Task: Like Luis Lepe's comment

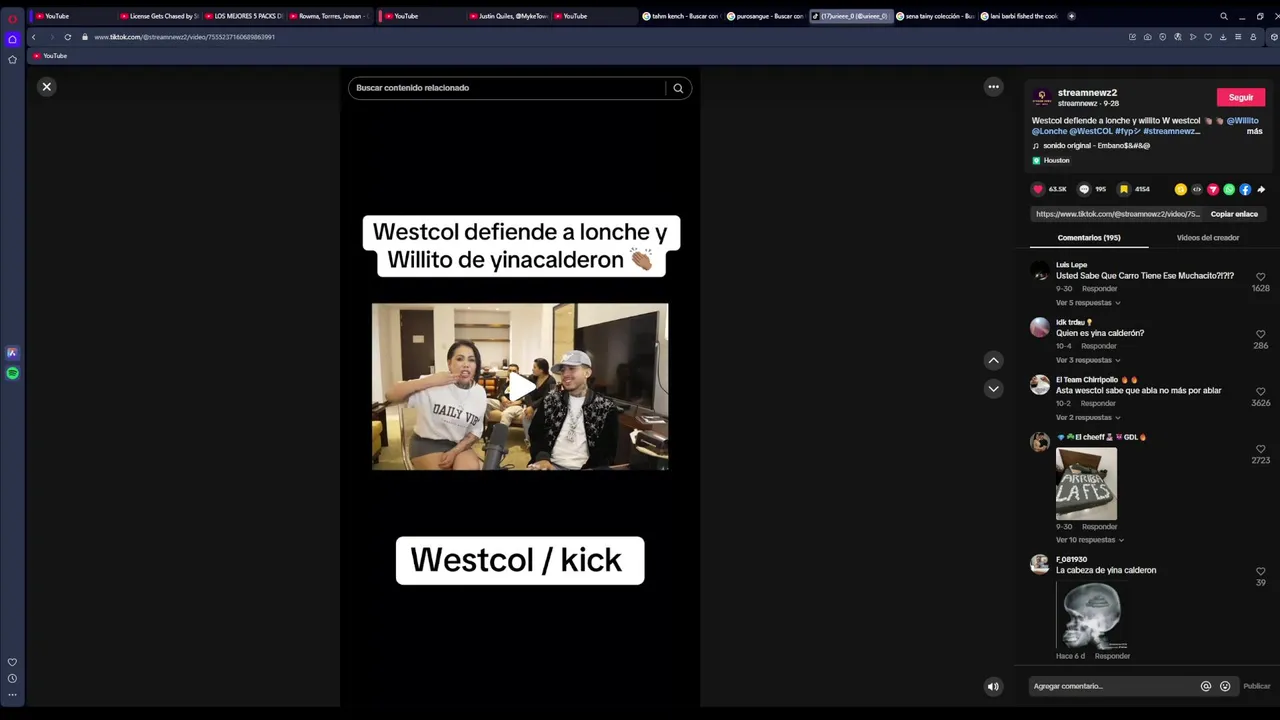Action: coord(1260,277)
